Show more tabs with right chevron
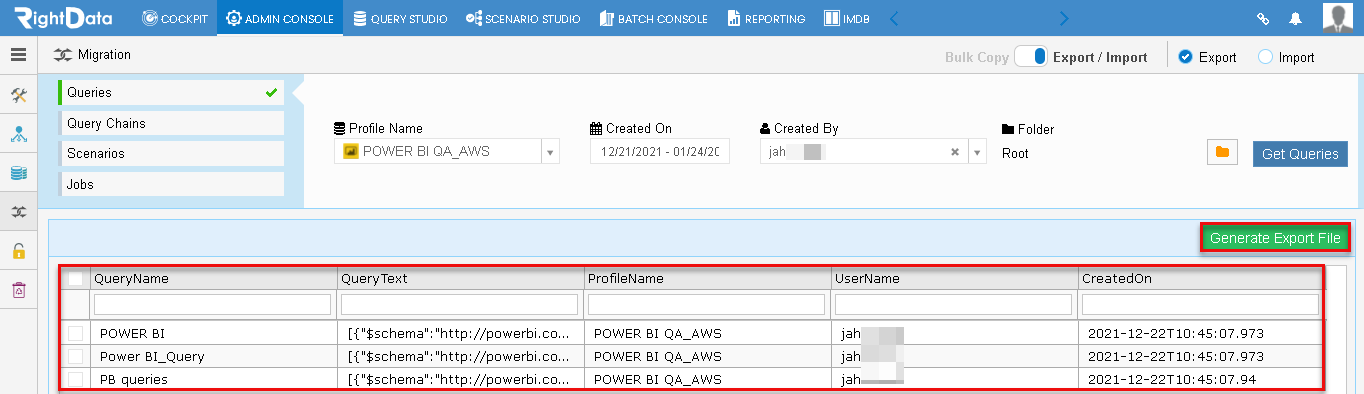This screenshot has width=1364, height=394. click(1064, 18)
